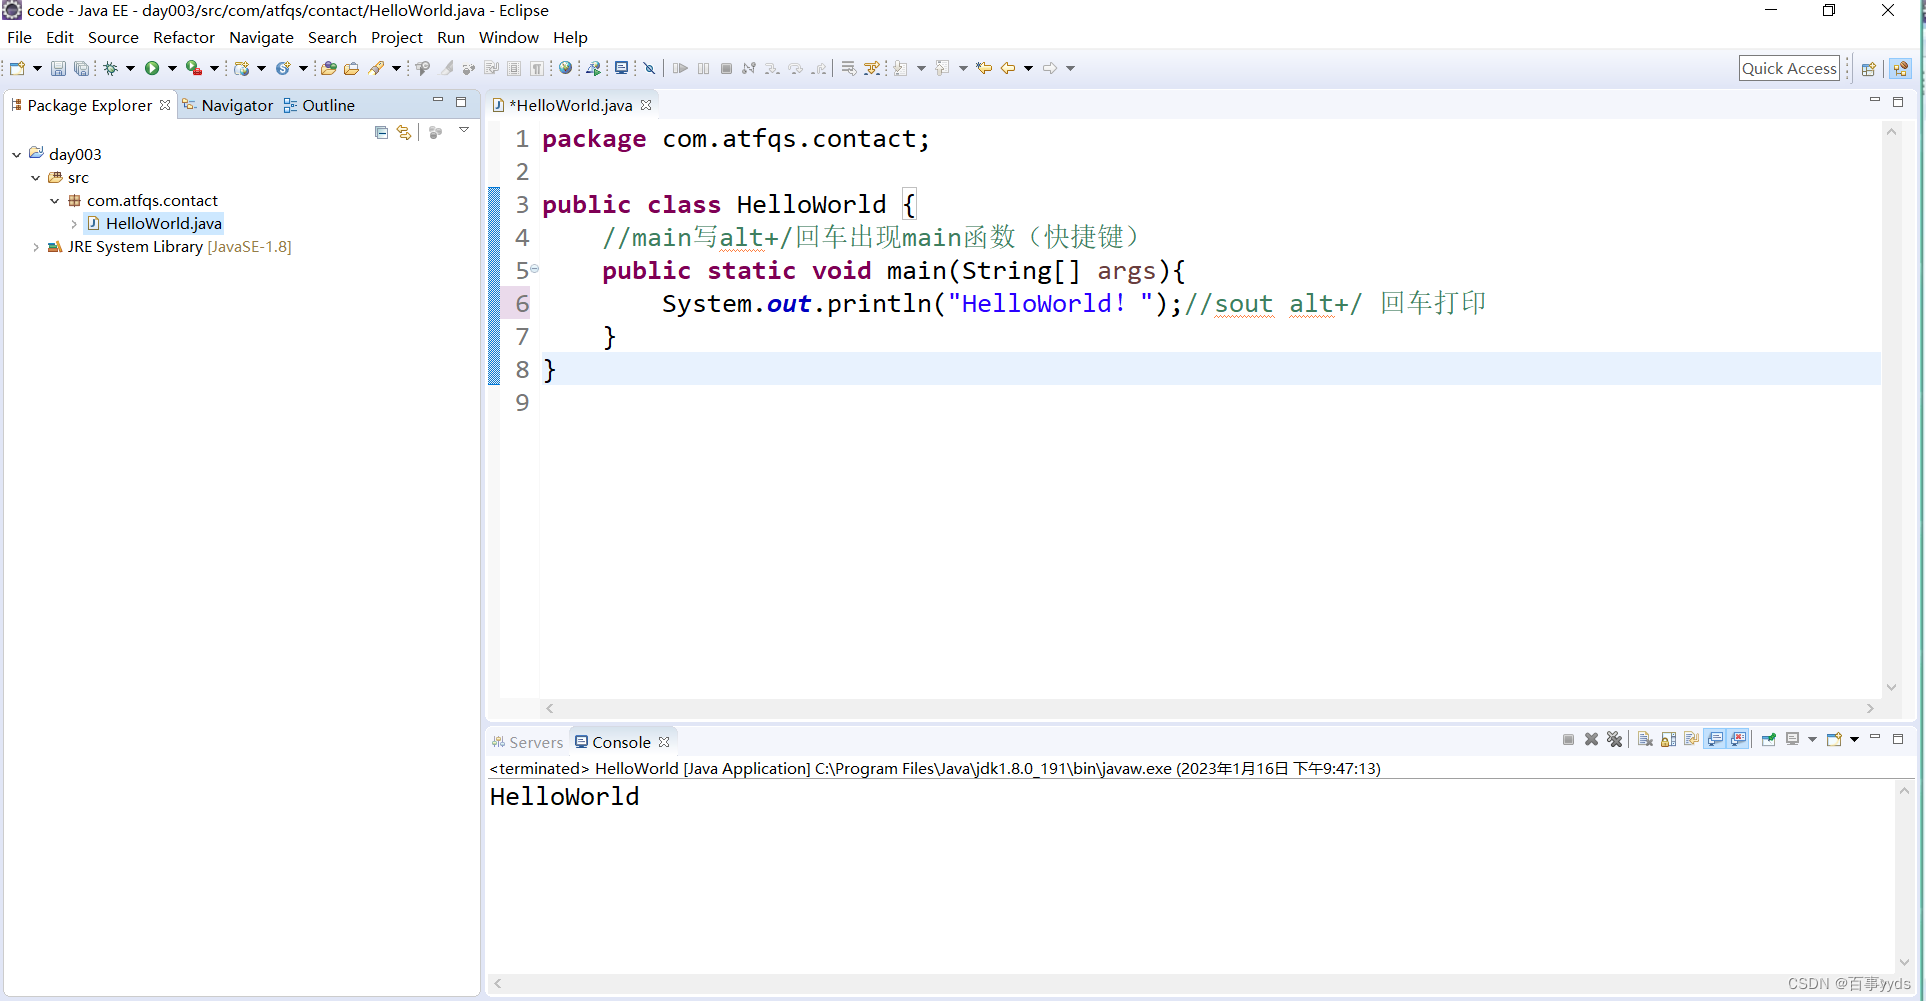
Task: Select HelloWorld.java in Package Explorer
Action: (163, 223)
